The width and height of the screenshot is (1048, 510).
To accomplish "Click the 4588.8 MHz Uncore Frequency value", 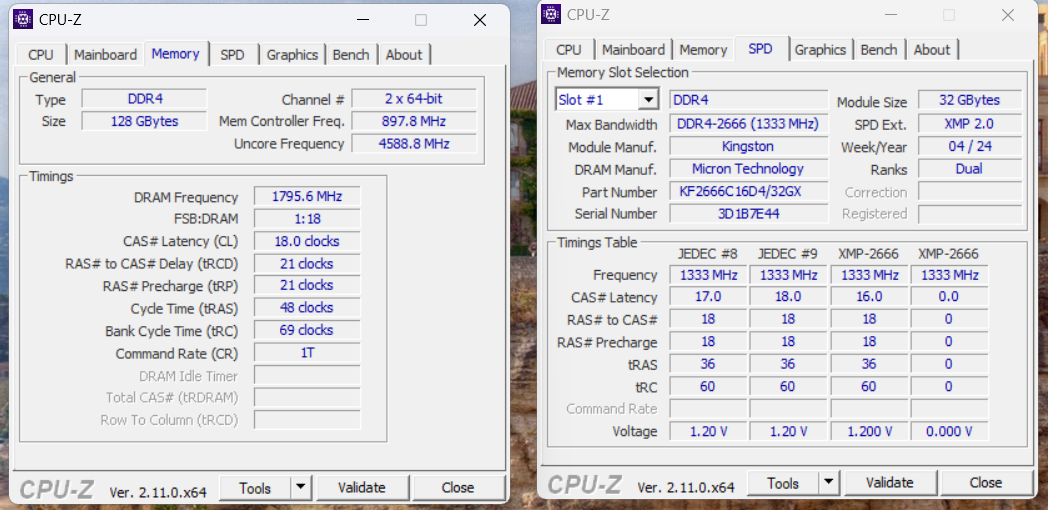I will [x=414, y=143].
